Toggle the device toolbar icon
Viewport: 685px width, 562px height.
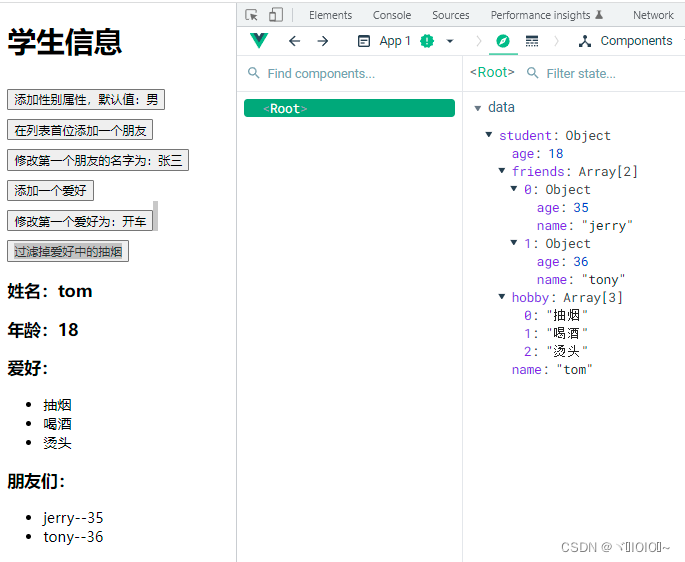coord(276,15)
